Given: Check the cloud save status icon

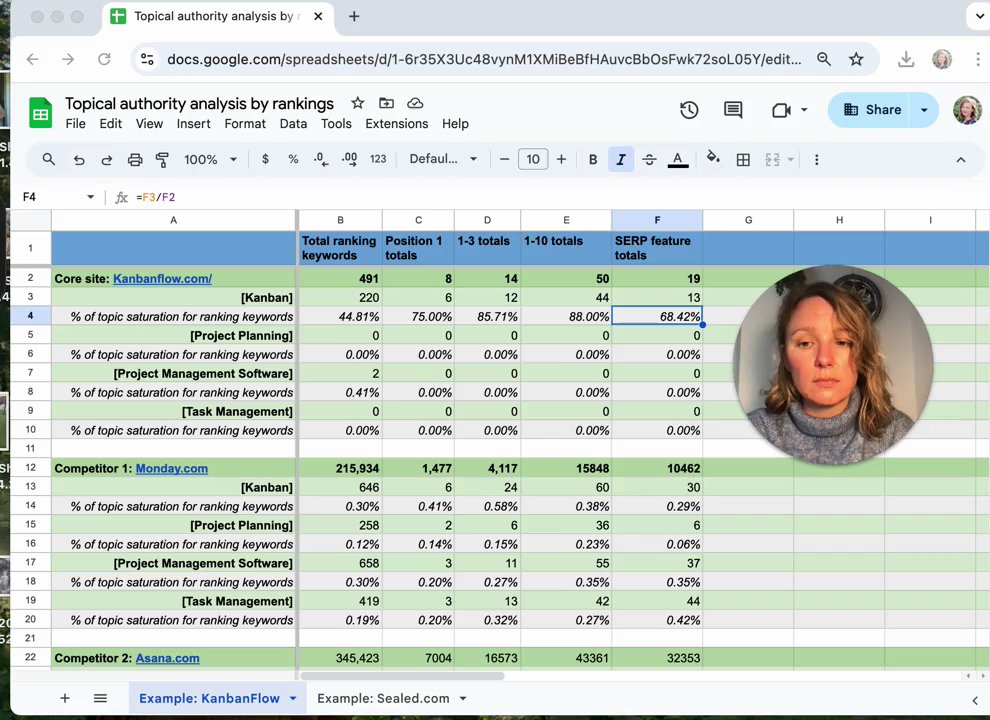Looking at the screenshot, I should pos(415,103).
